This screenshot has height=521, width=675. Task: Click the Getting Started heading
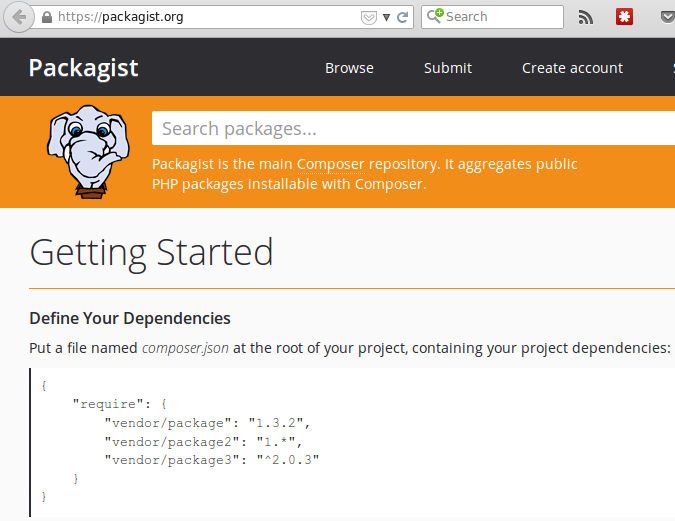coord(151,252)
